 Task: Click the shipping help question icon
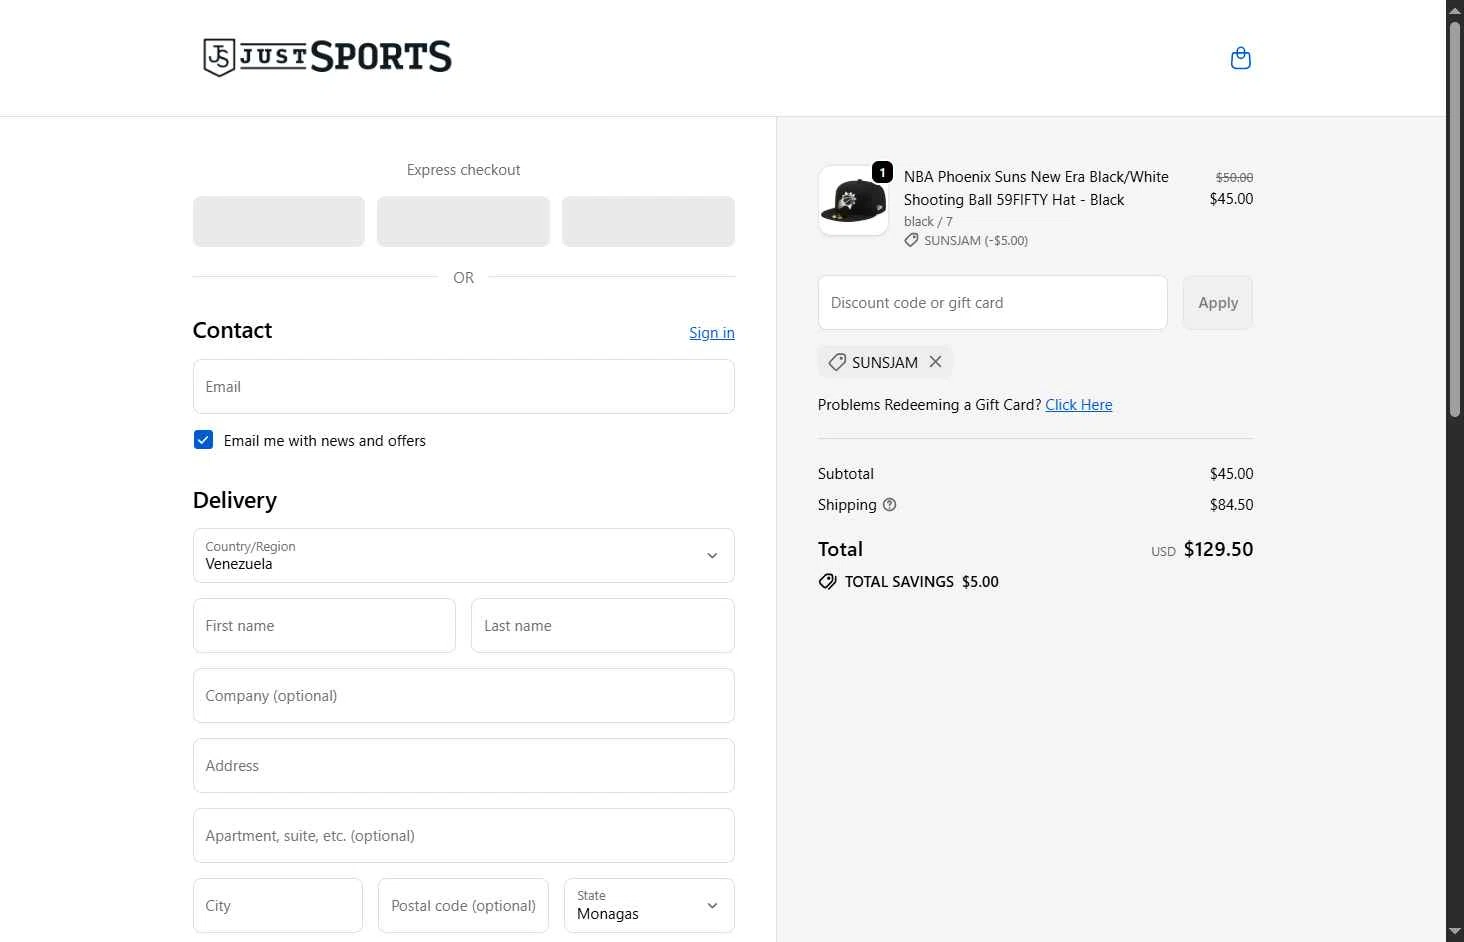click(x=889, y=505)
